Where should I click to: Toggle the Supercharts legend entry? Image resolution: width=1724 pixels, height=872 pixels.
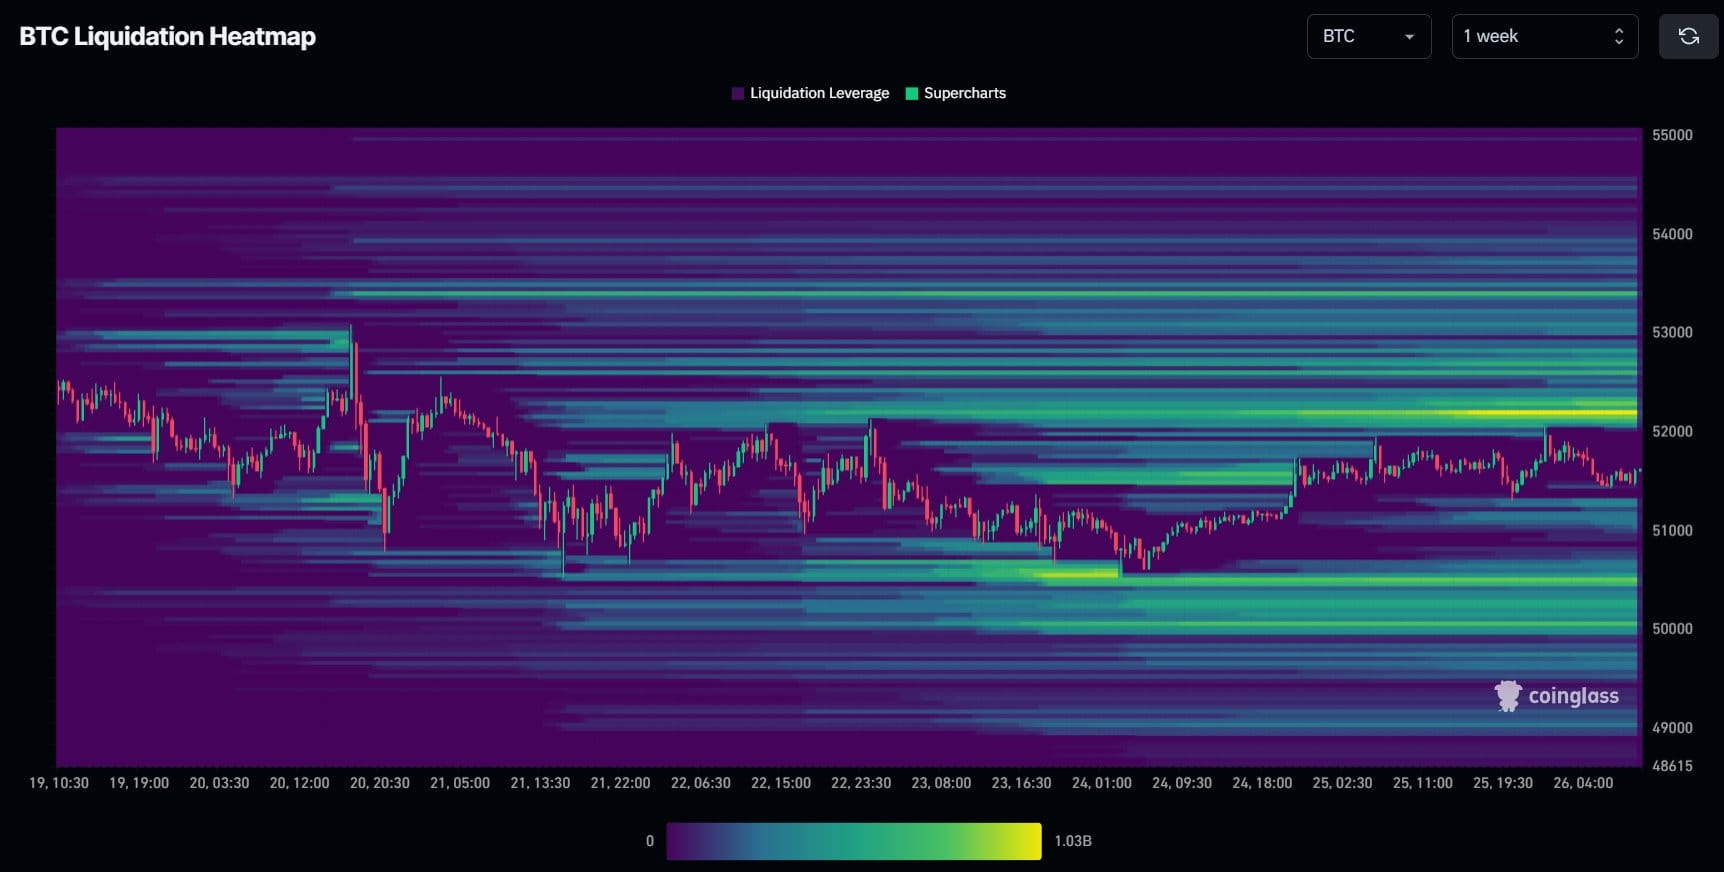(x=955, y=93)
